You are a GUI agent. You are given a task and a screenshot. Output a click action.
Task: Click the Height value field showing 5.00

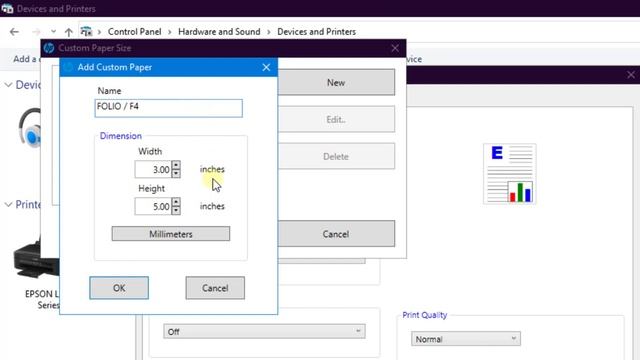[153, 207]
